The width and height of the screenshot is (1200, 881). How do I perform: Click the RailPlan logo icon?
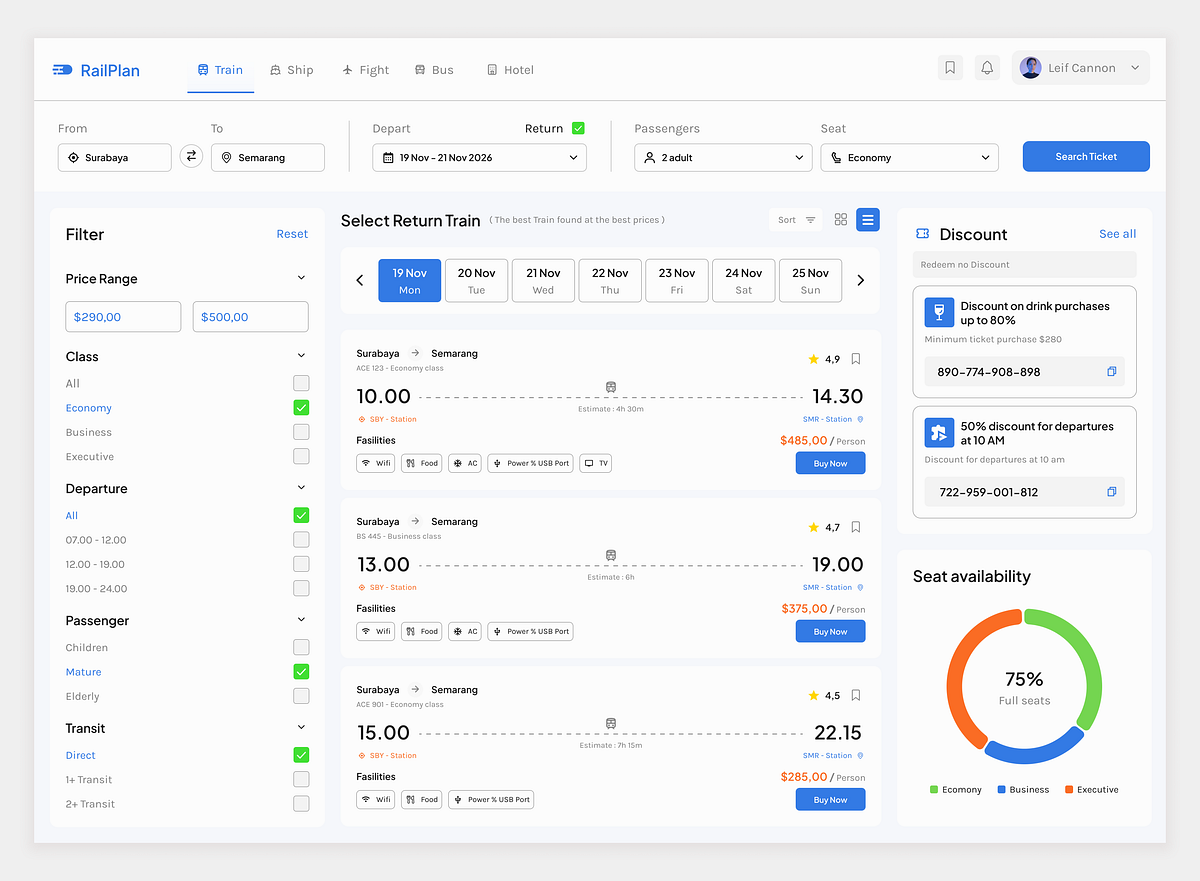tap(62, 70)
